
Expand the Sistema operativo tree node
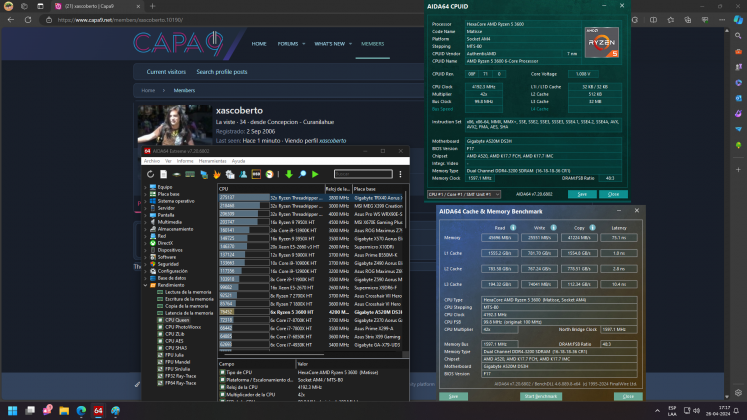click(146, 201)
